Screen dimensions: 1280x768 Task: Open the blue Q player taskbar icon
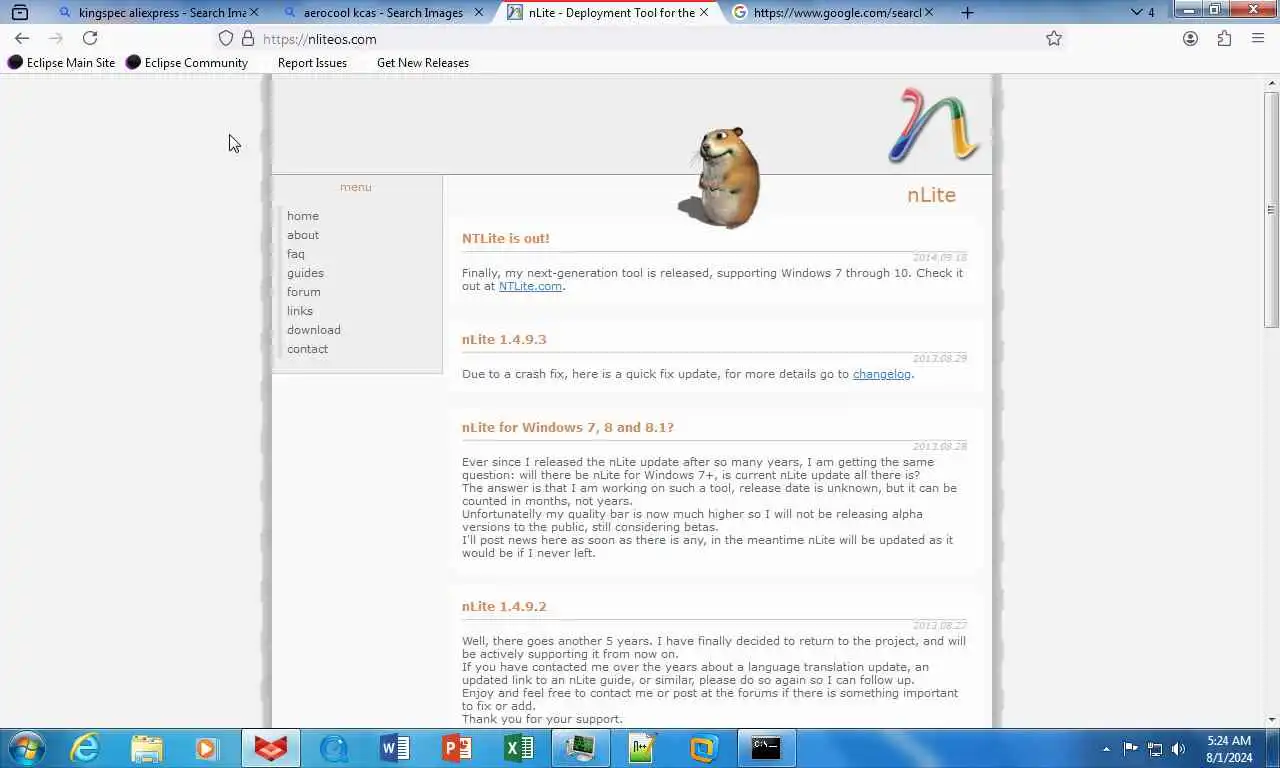(333, 748)
